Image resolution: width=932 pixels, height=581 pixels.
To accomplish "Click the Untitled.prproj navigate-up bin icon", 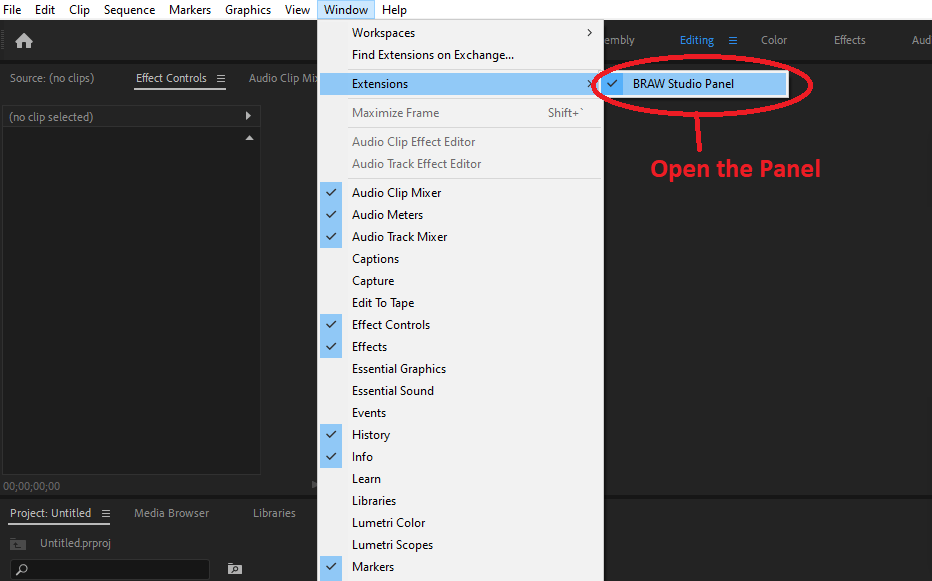I will (x=17, y=543).
